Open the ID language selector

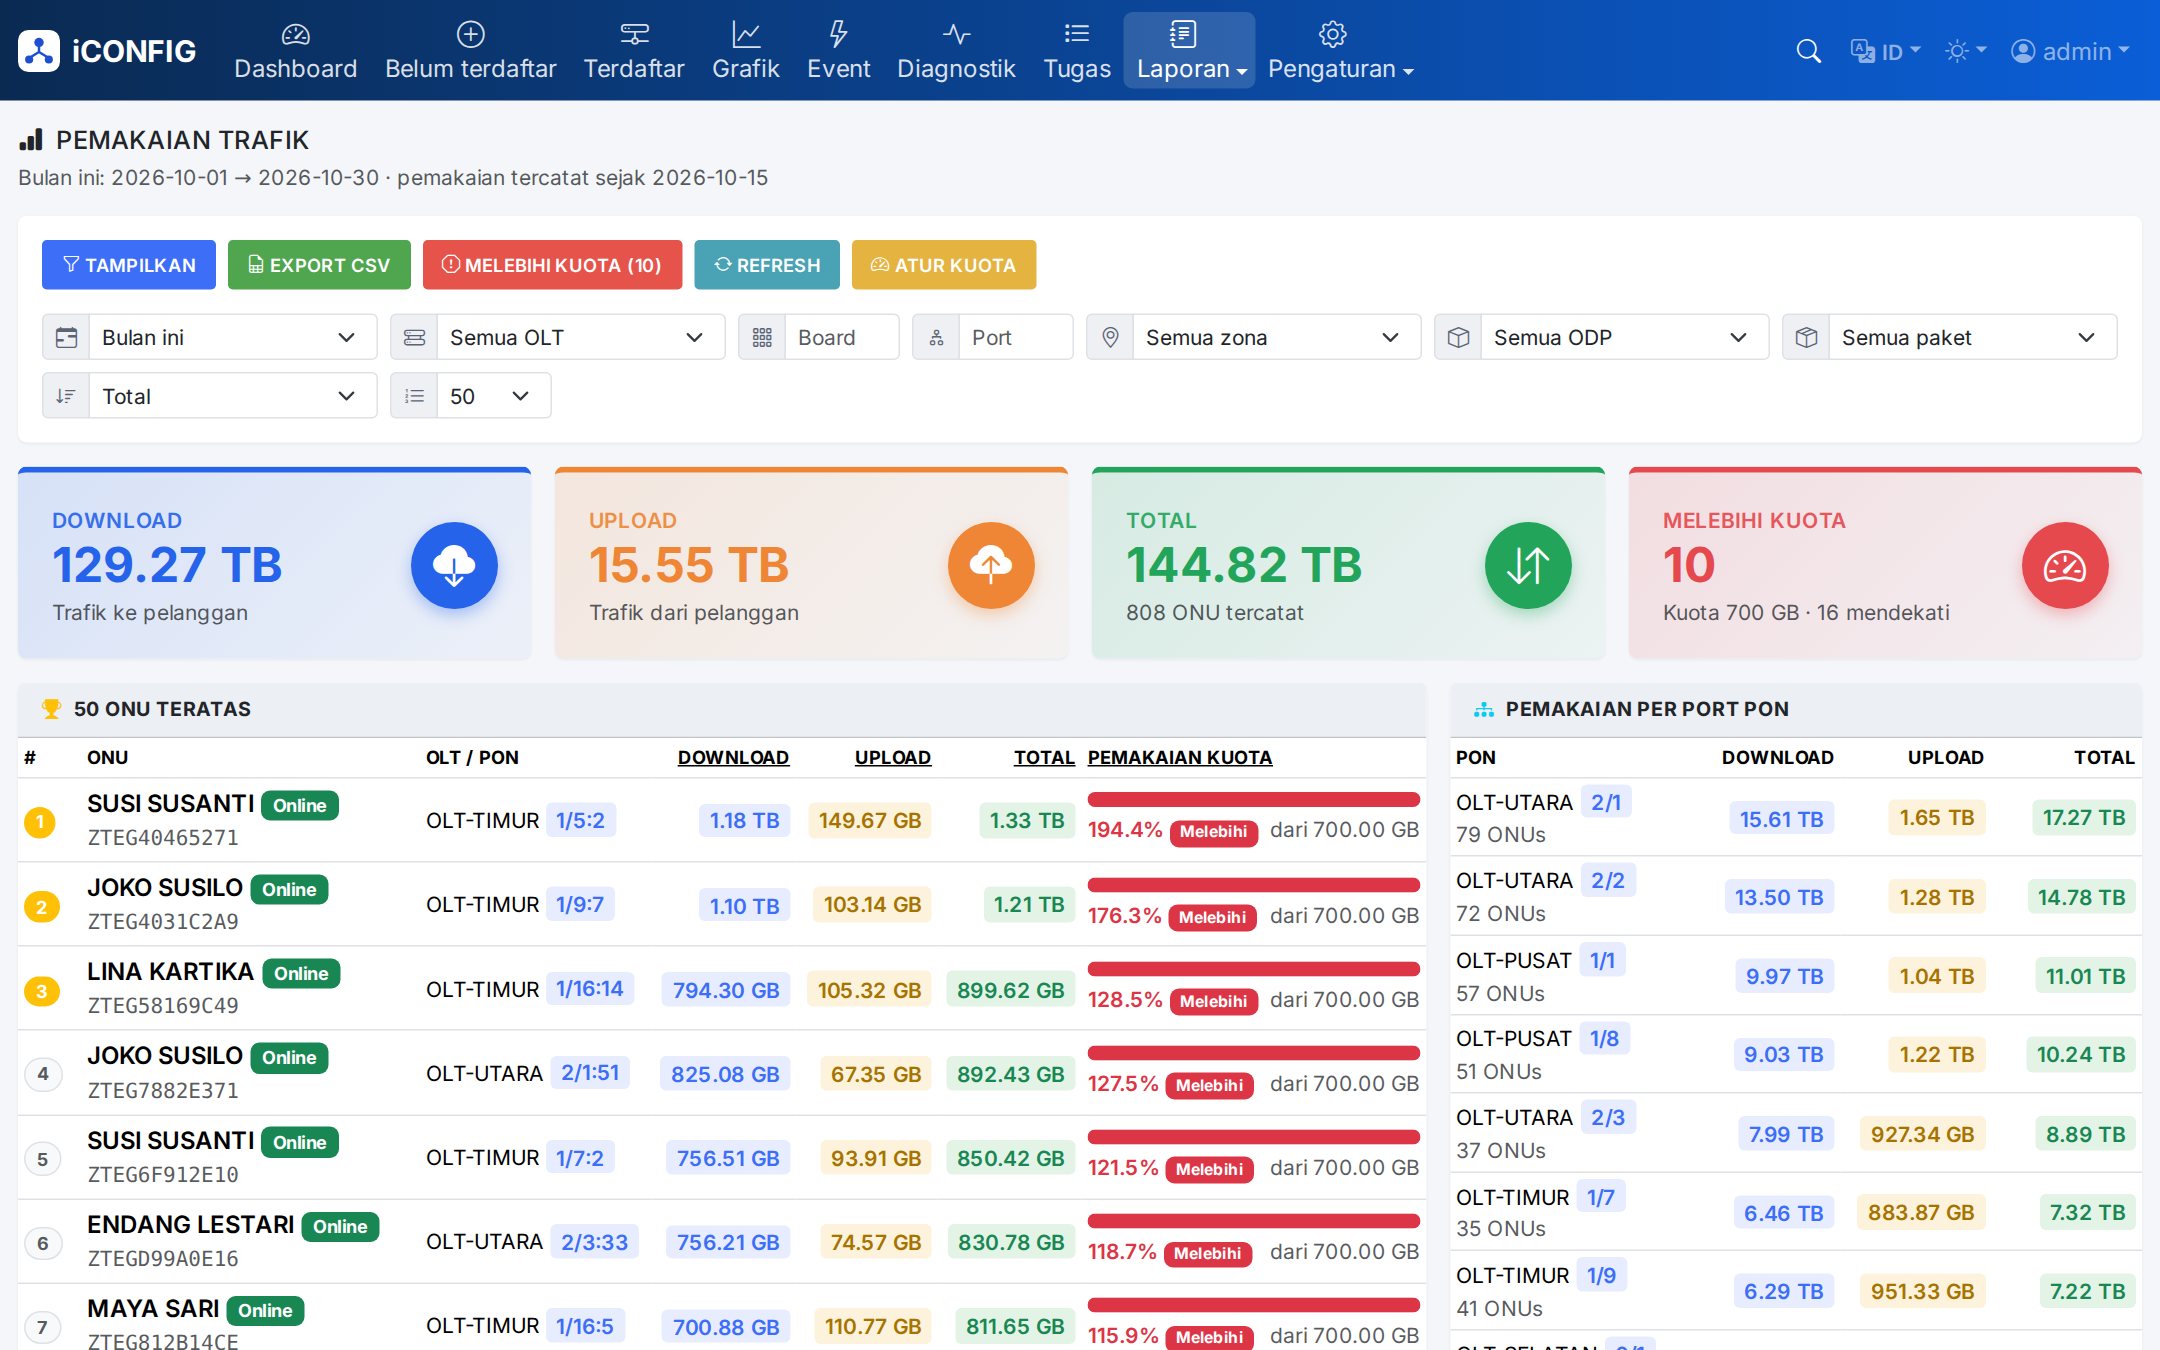(x=1885, y=51)
